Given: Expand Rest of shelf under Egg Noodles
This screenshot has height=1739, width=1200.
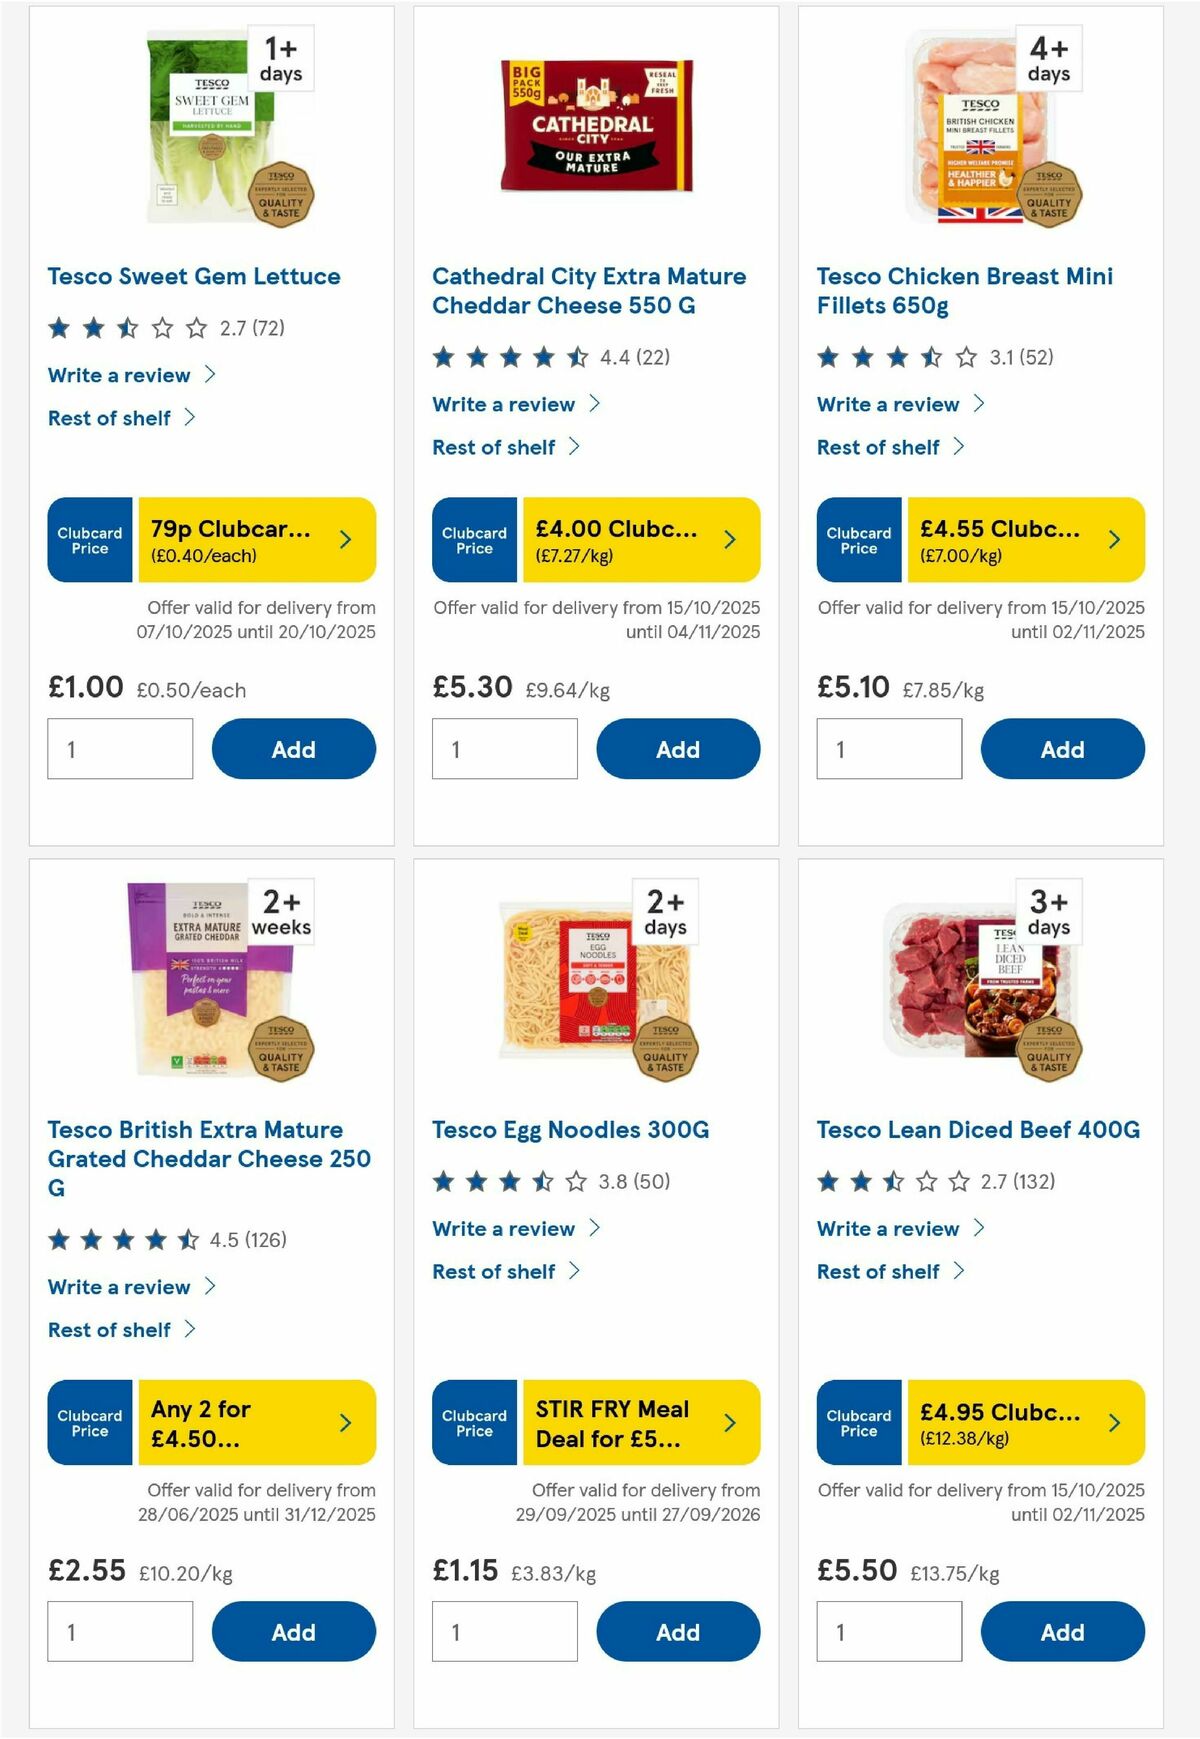Looking at the screenshot, I should (x=493, y=1271).
